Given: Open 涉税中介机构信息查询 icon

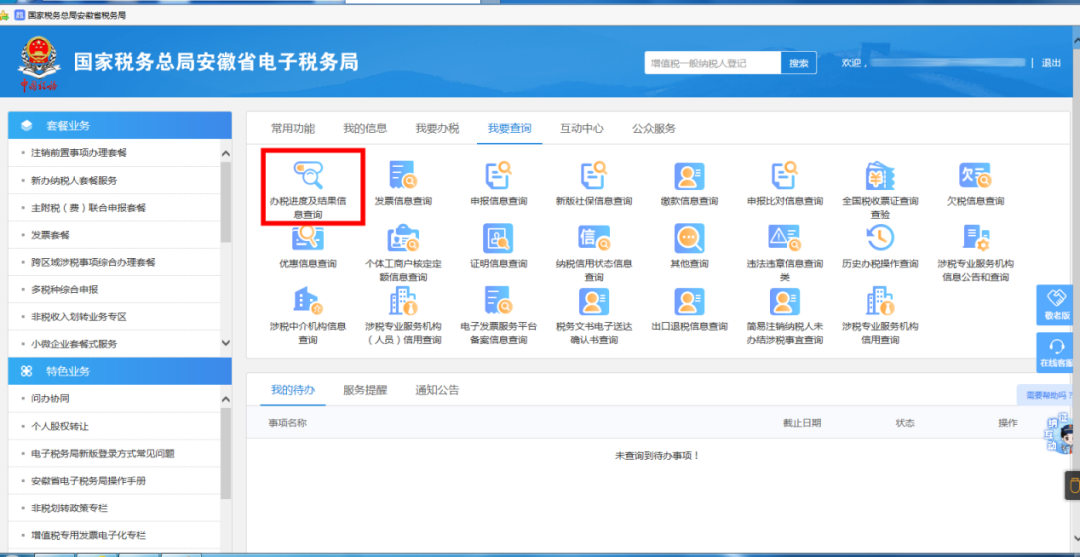Looking at the screenshot, I should [x=308, y=300].
